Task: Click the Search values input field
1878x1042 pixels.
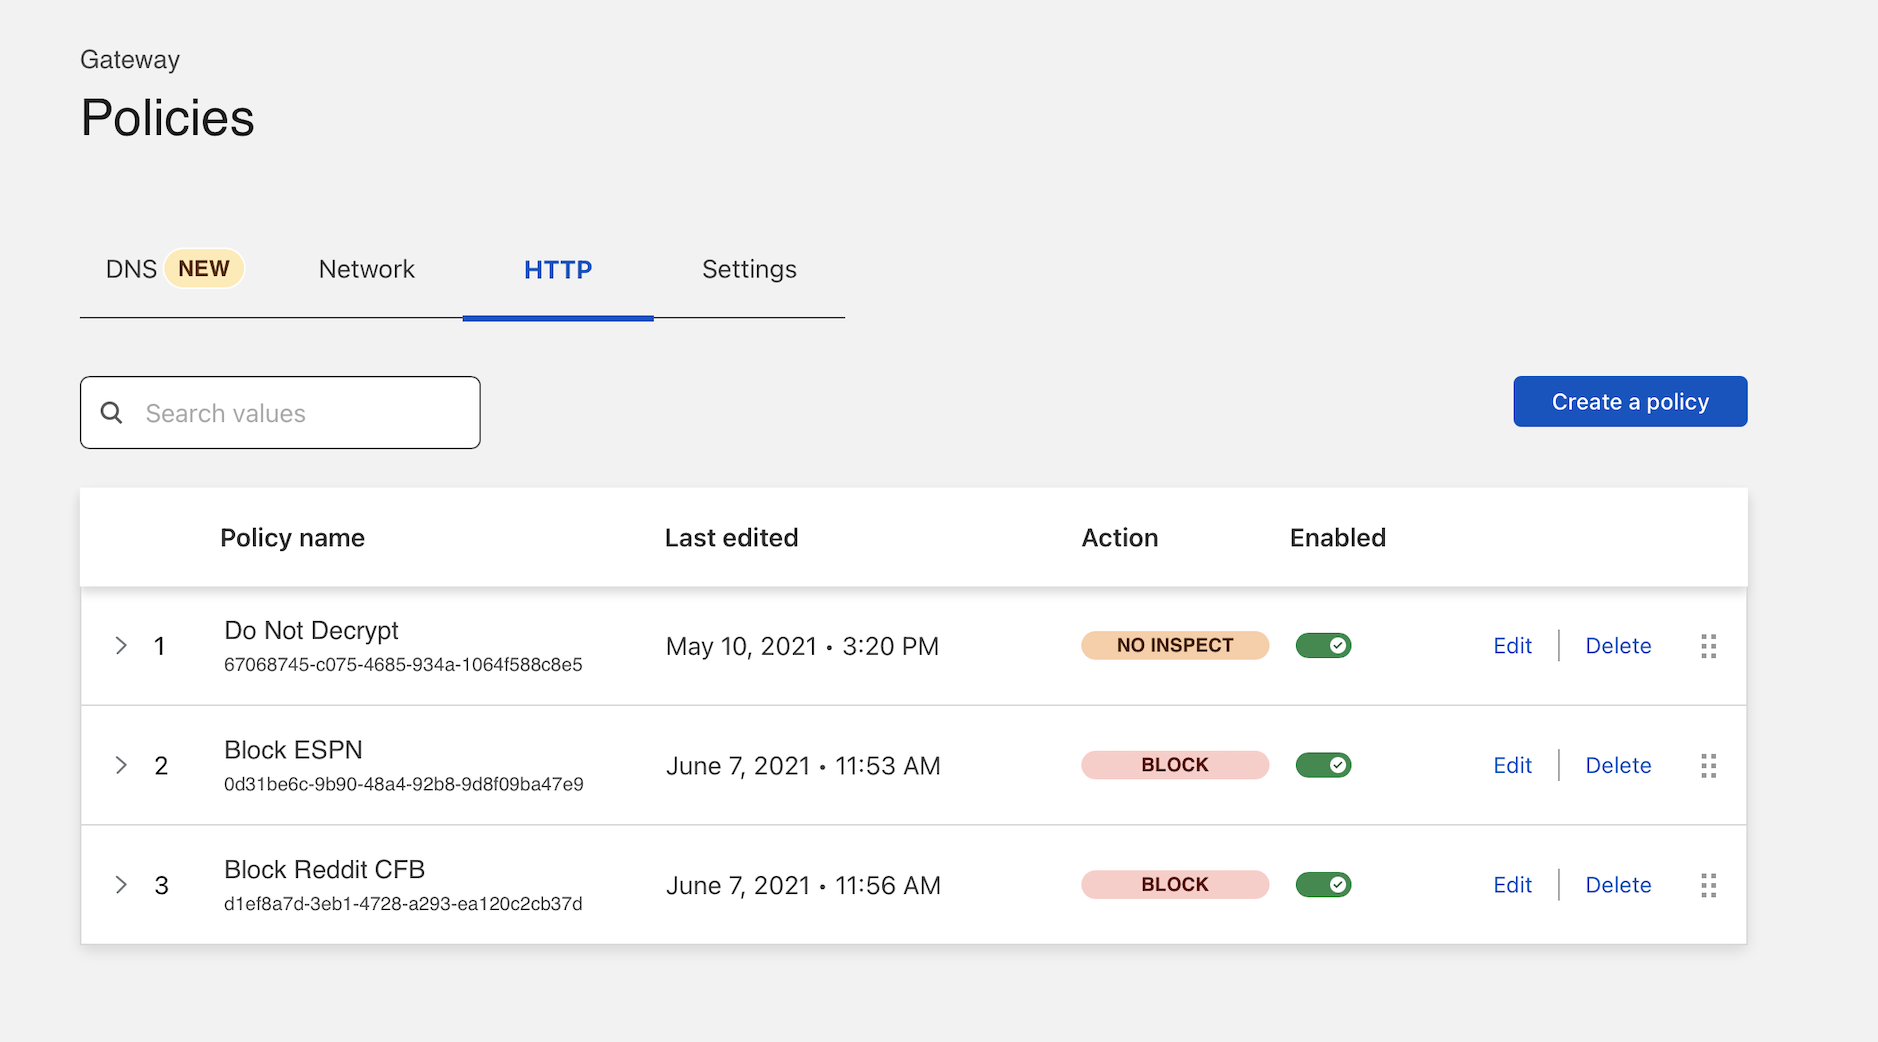Action: [x=300, y=413]
